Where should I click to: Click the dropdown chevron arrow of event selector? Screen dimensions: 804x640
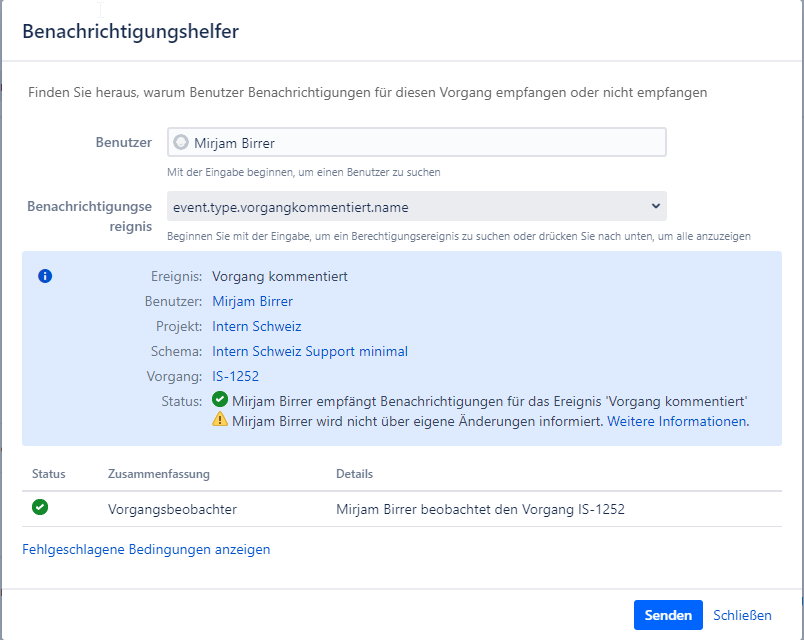pyautogui.click(x=655, y=206)
